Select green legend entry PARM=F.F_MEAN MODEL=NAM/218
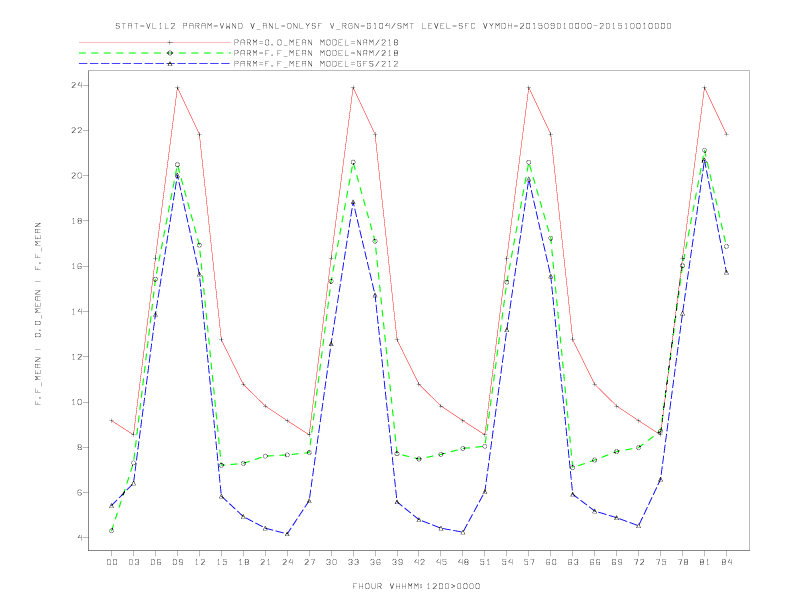792x612 pixels. (x=316, y=53)
